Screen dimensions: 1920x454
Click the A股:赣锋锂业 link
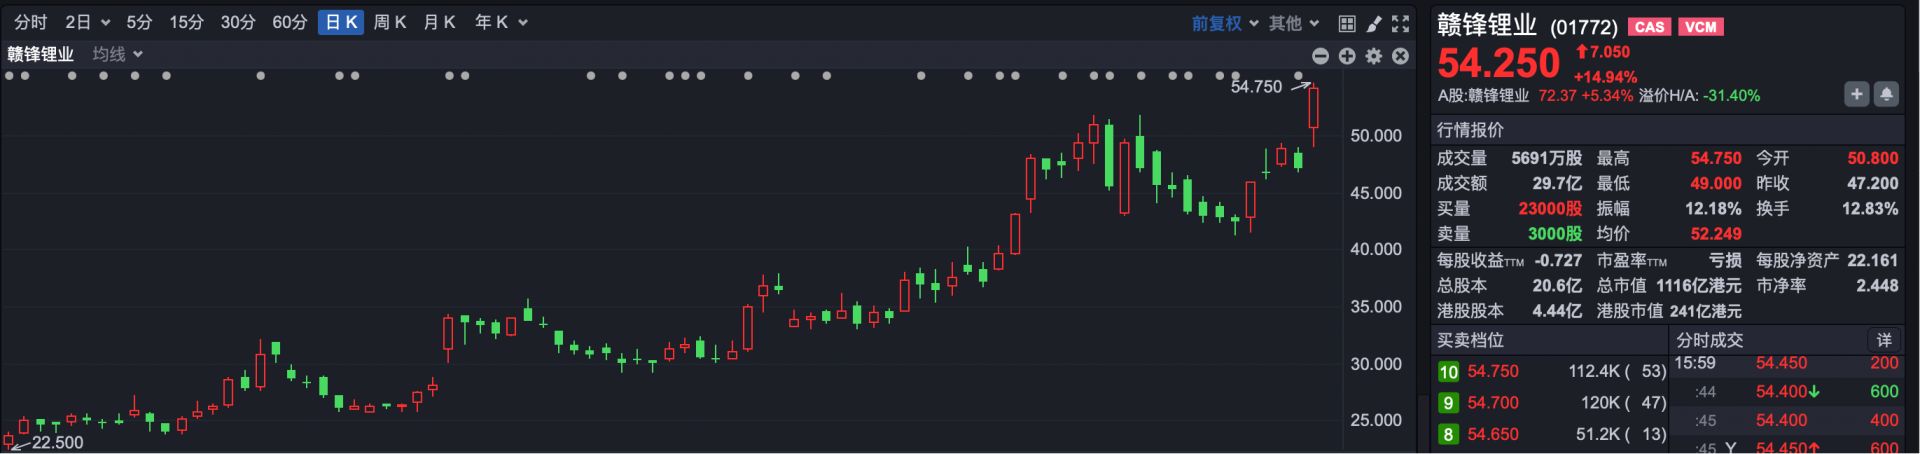tap(1483, 96)
